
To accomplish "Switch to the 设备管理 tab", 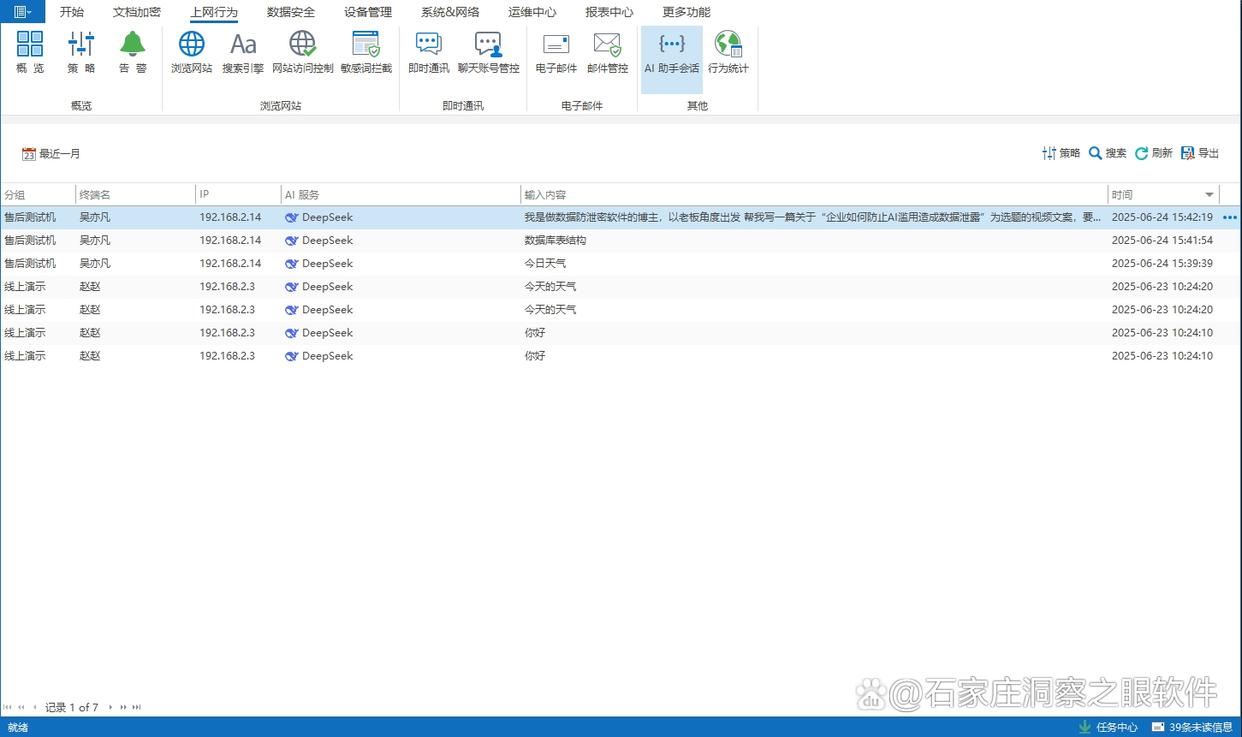I will tap(368, 12).
